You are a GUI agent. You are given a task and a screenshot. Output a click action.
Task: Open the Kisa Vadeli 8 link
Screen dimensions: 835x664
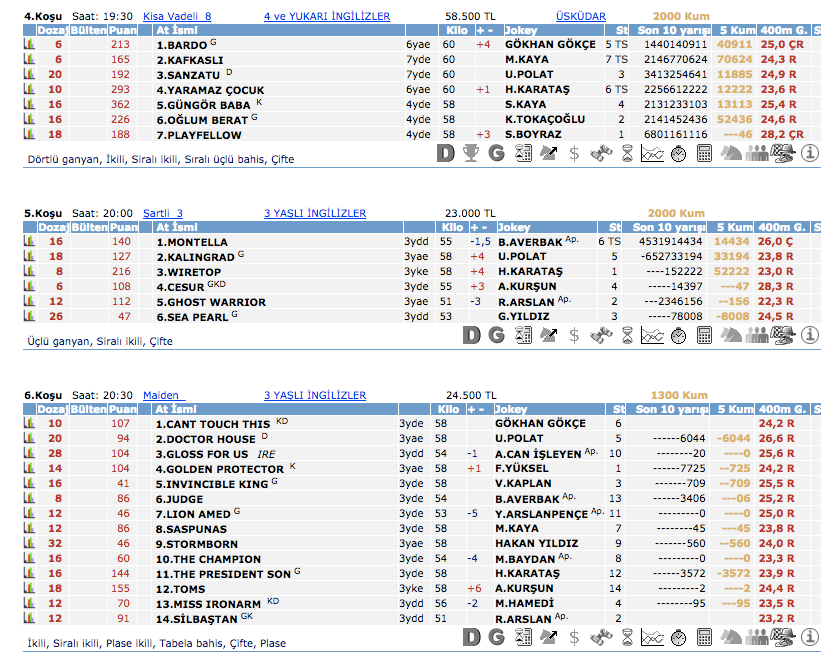[x=177, y=17]
